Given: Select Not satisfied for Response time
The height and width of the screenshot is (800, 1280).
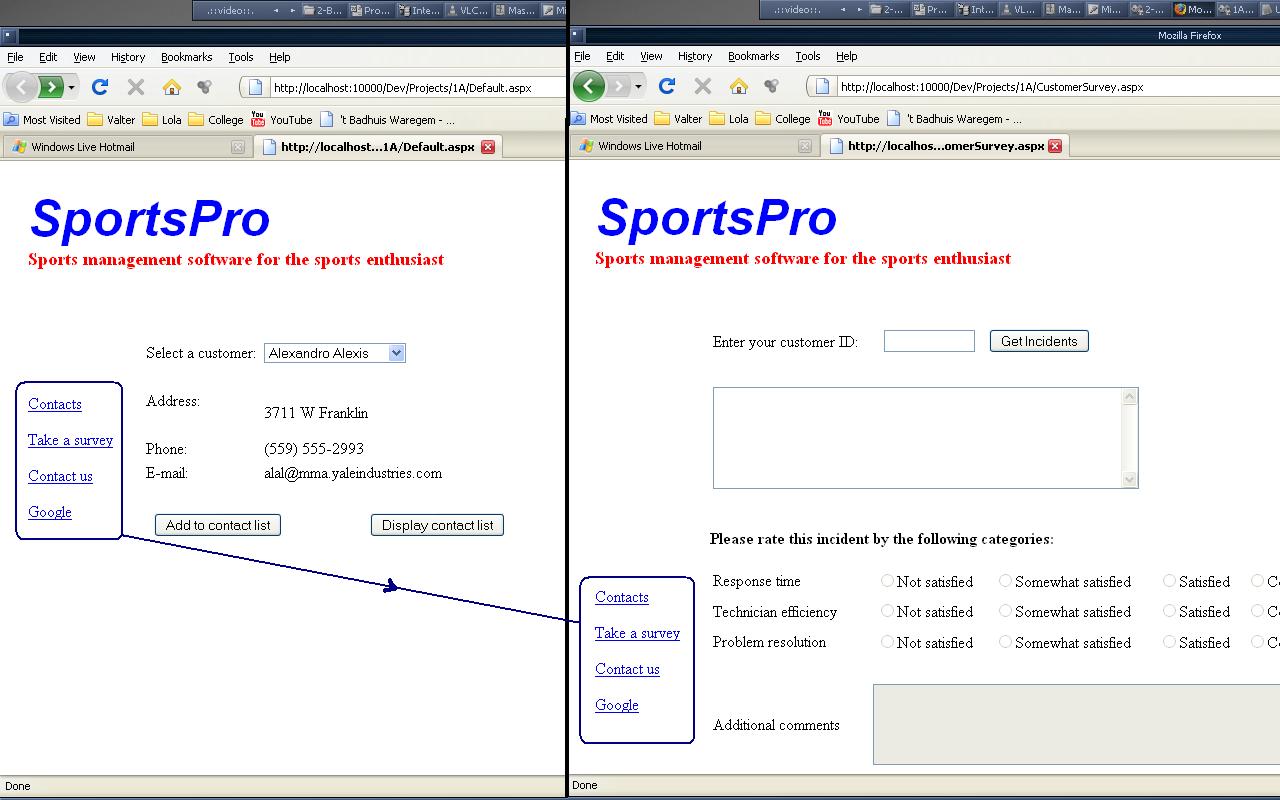Looking at the screenshot, I should [887, 581].
